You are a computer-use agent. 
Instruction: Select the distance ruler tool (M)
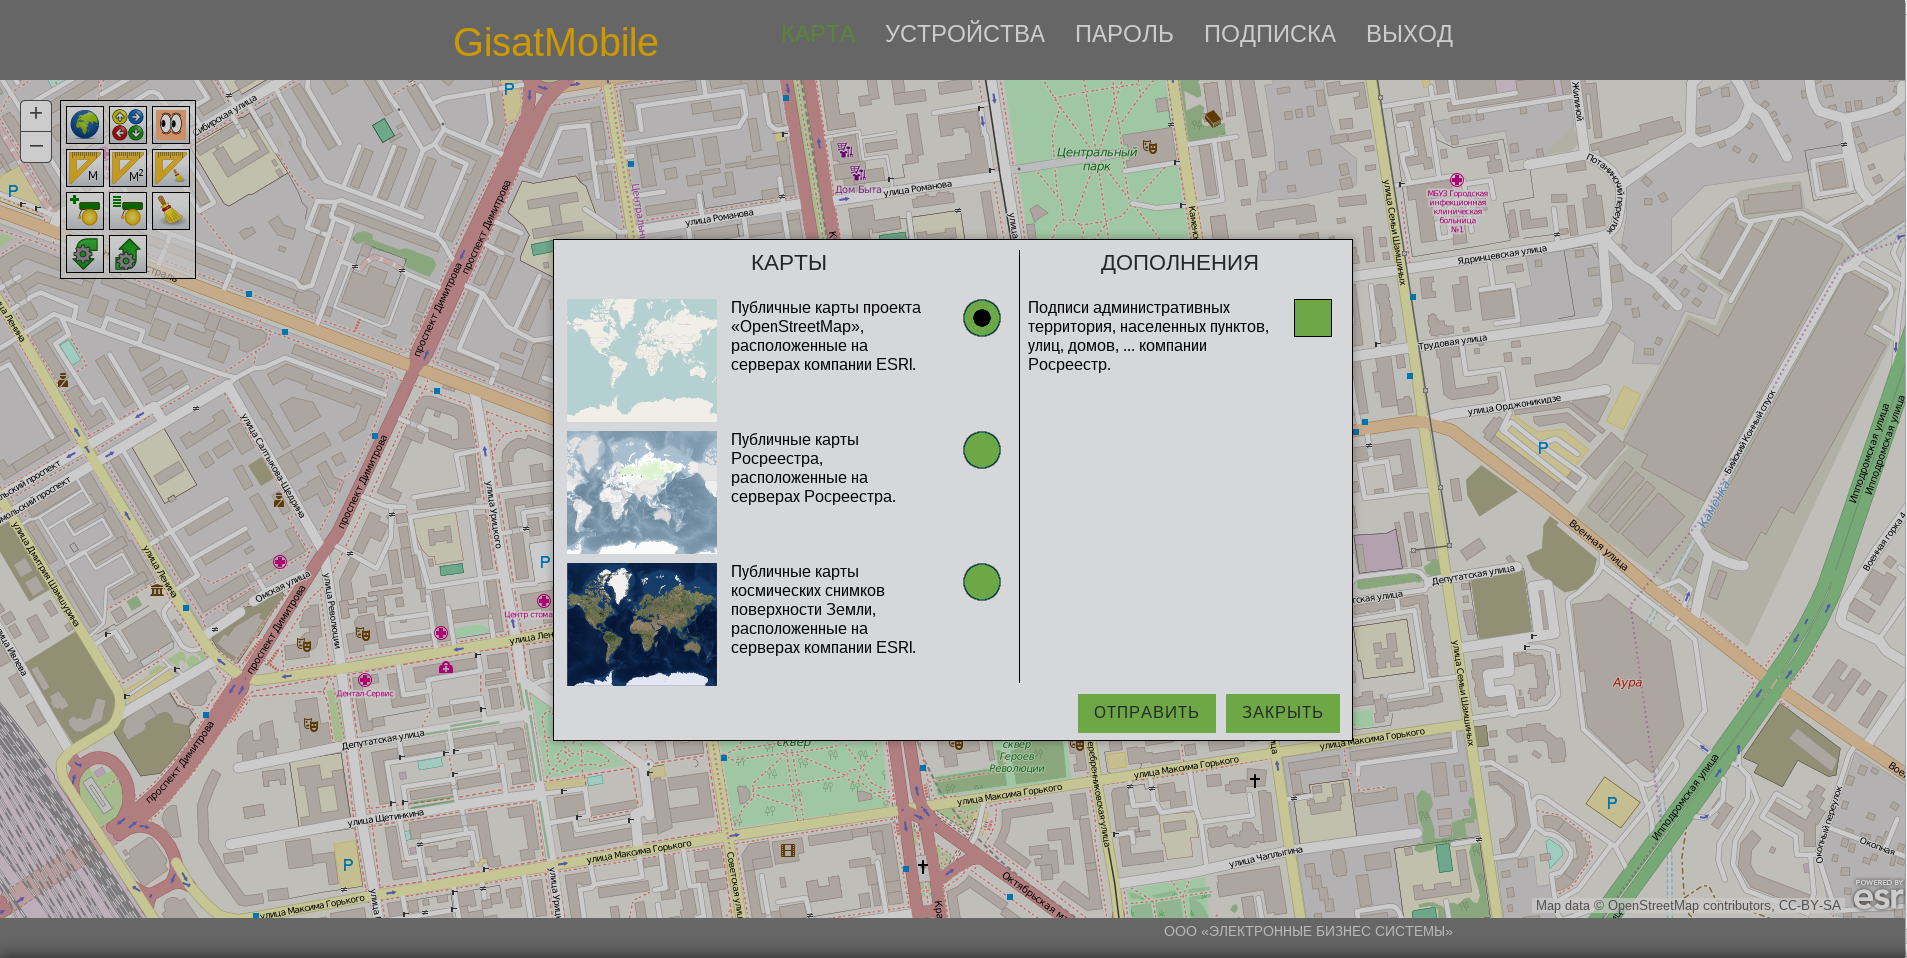[x=85, y=168]
